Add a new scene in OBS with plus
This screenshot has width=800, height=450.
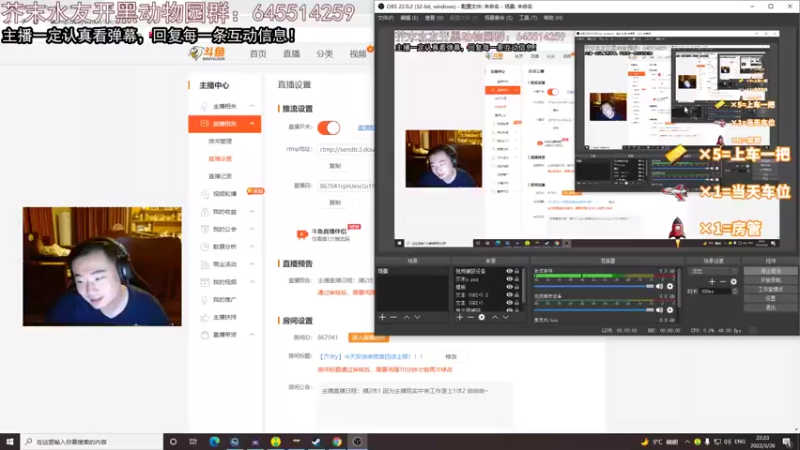click(382, 317)
